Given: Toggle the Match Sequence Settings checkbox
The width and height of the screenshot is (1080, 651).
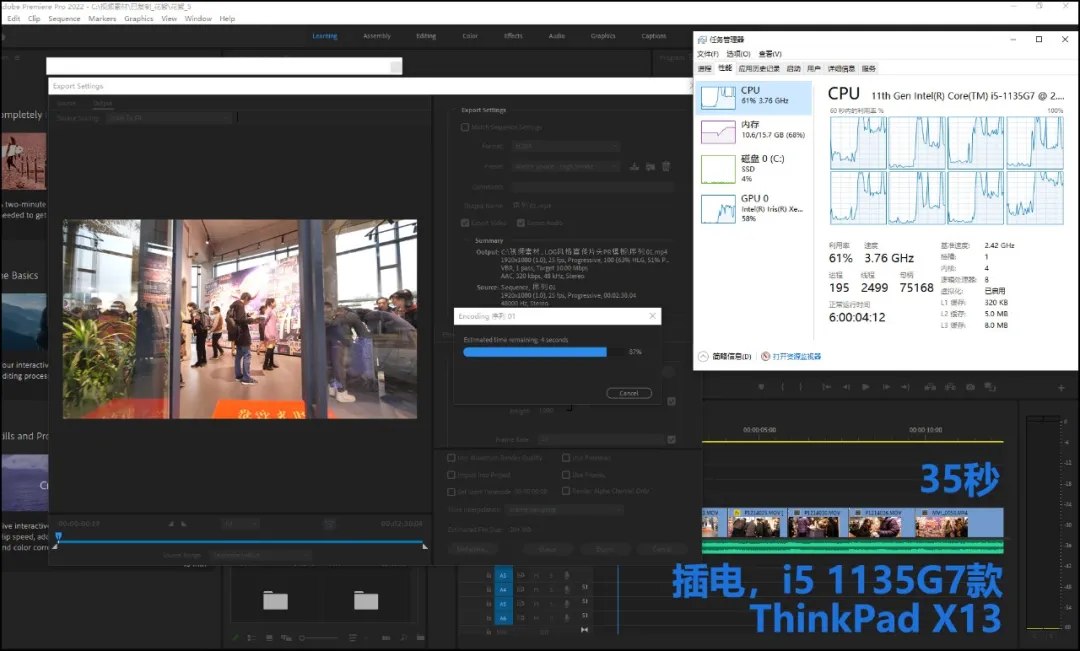Looking at the screenshot, I should coord(465,127).
